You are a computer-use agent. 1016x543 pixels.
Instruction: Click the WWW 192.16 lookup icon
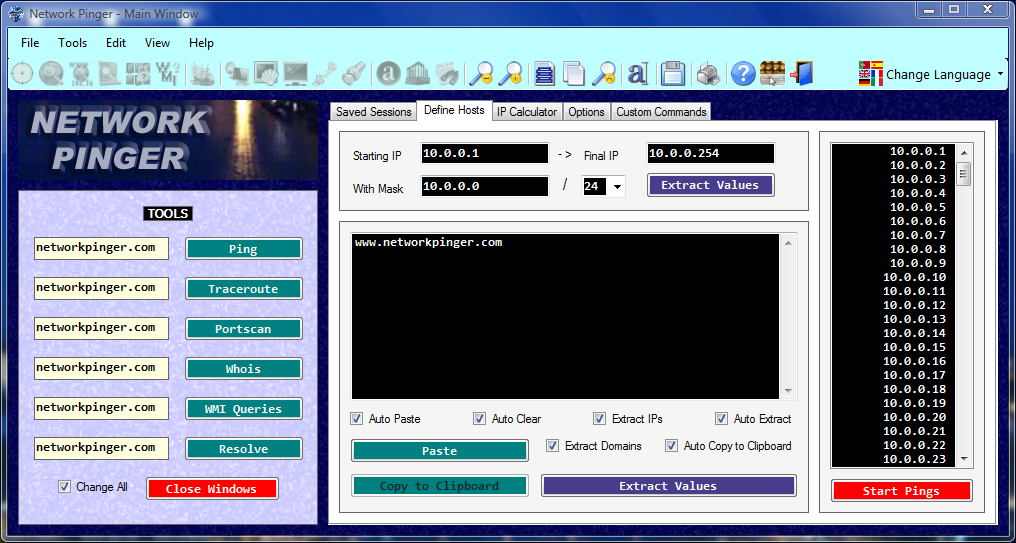click(79, 73)
